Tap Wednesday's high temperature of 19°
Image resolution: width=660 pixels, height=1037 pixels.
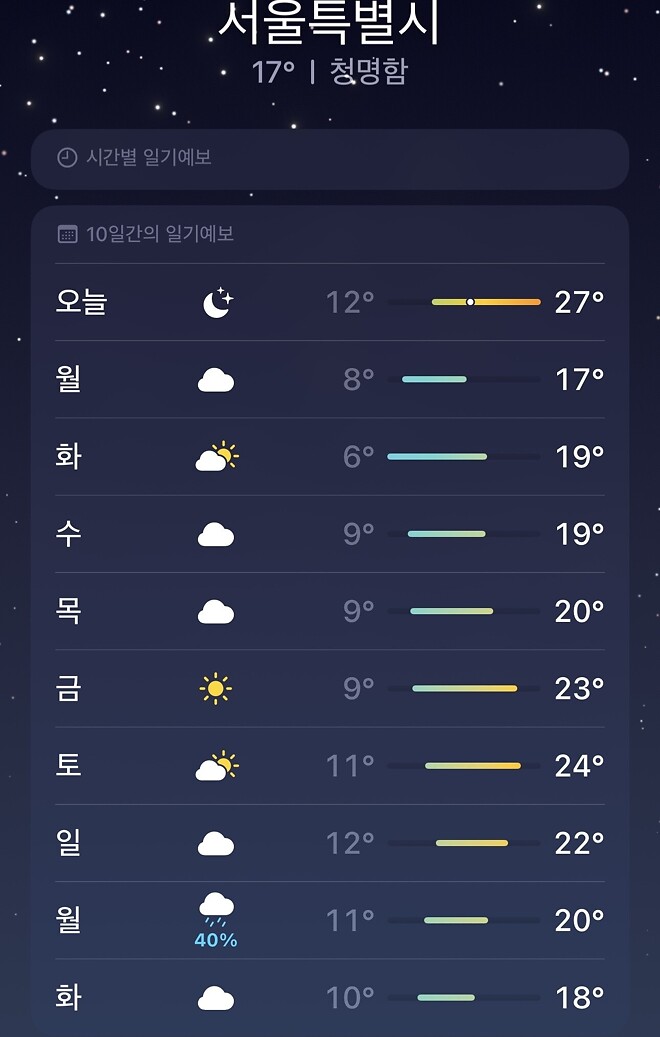(x=580, y=533)
